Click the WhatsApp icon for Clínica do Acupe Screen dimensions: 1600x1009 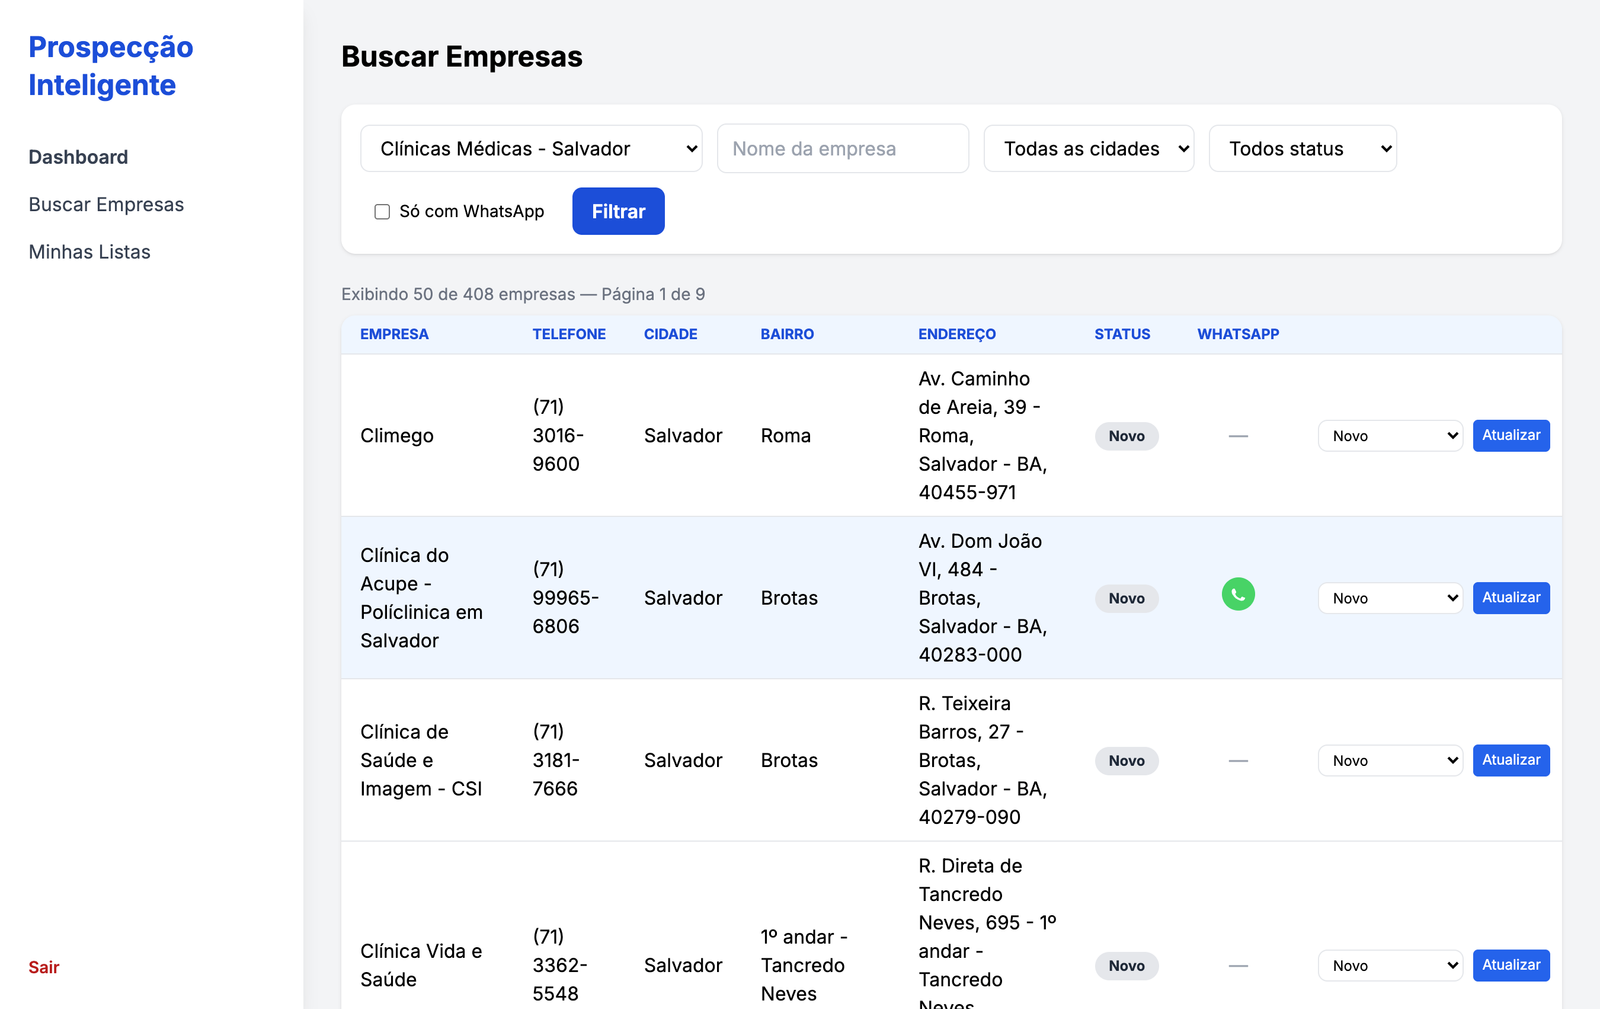click(1238, 594)
